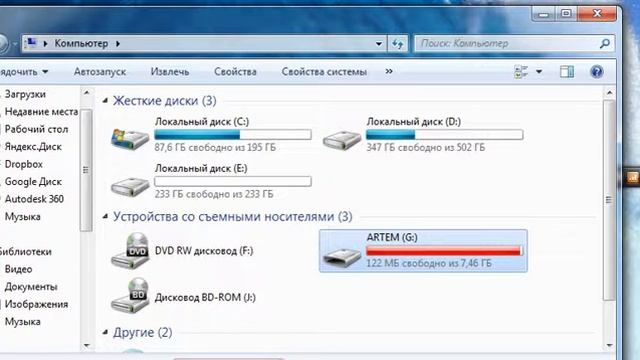Maximize the Explorer window
Viewport: 640px width, 360px height.
point(566,13)
